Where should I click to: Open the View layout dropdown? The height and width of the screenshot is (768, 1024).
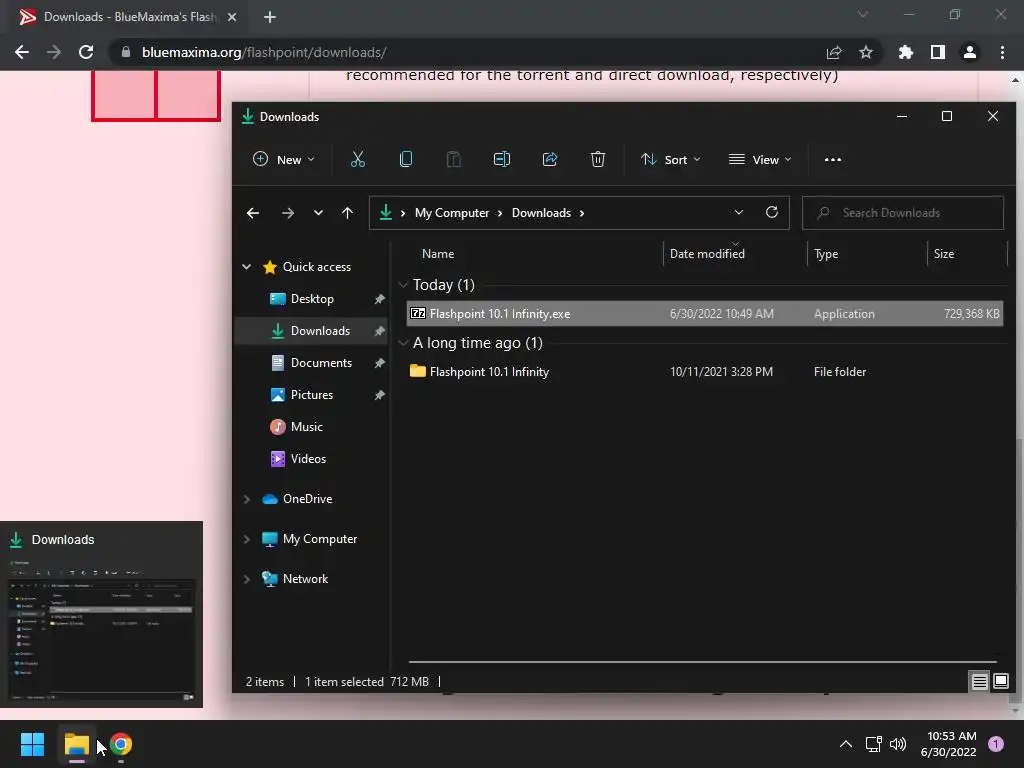point(760,159)
